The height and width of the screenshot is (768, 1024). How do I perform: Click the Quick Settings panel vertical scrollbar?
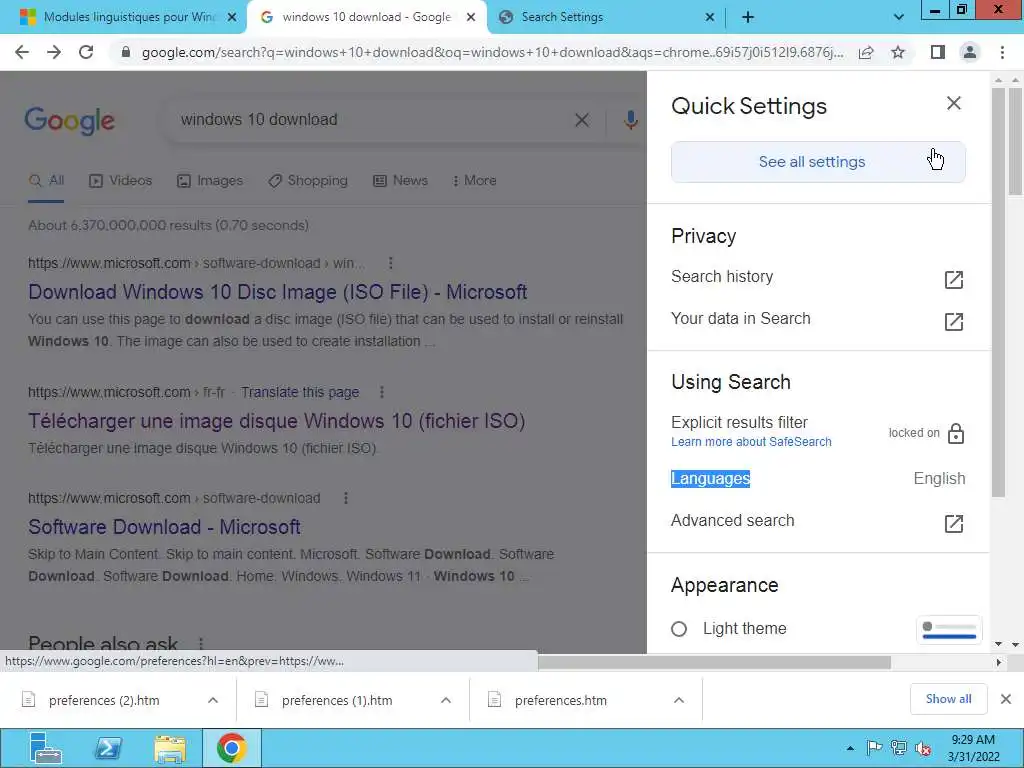pyautogui.click(x=998, y=293)
